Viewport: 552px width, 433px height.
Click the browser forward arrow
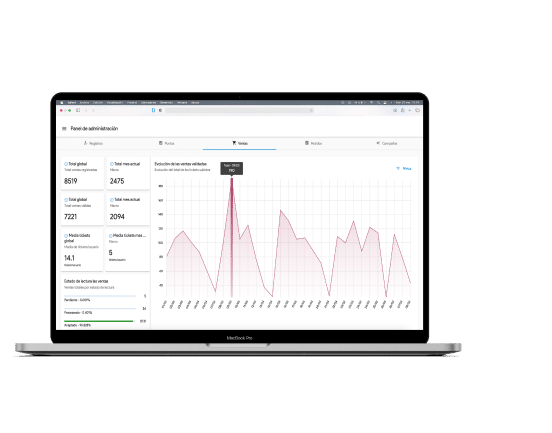click(93, 110)
